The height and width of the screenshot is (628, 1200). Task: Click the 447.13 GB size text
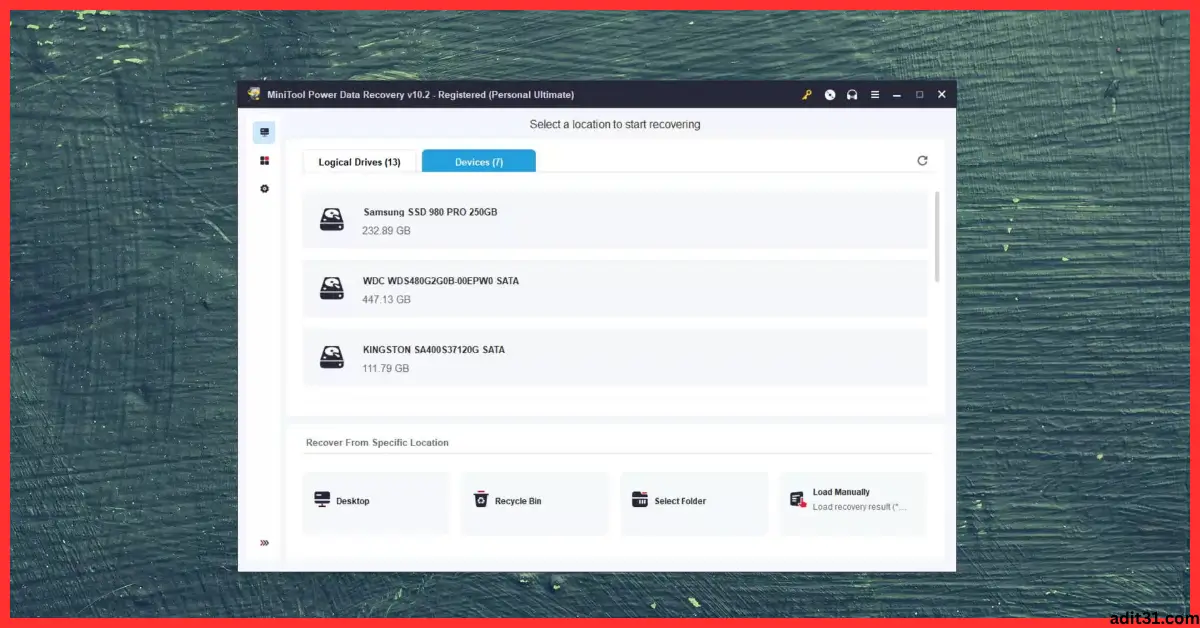point(386,300)
